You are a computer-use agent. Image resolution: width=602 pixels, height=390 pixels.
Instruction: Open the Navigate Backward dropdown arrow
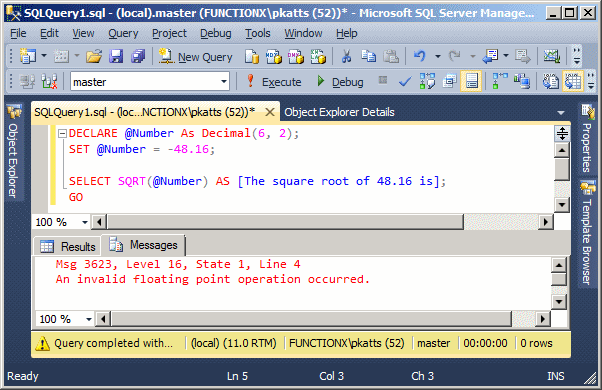506,56
